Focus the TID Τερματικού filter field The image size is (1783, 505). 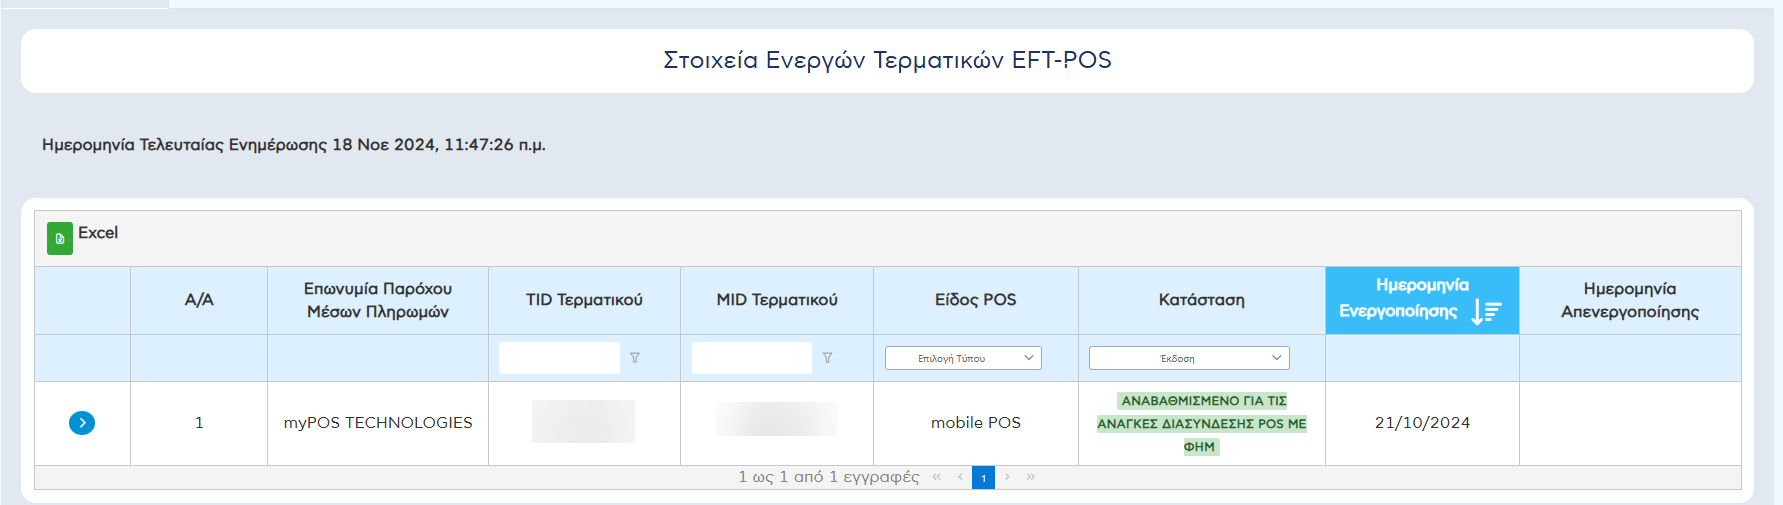559,358
